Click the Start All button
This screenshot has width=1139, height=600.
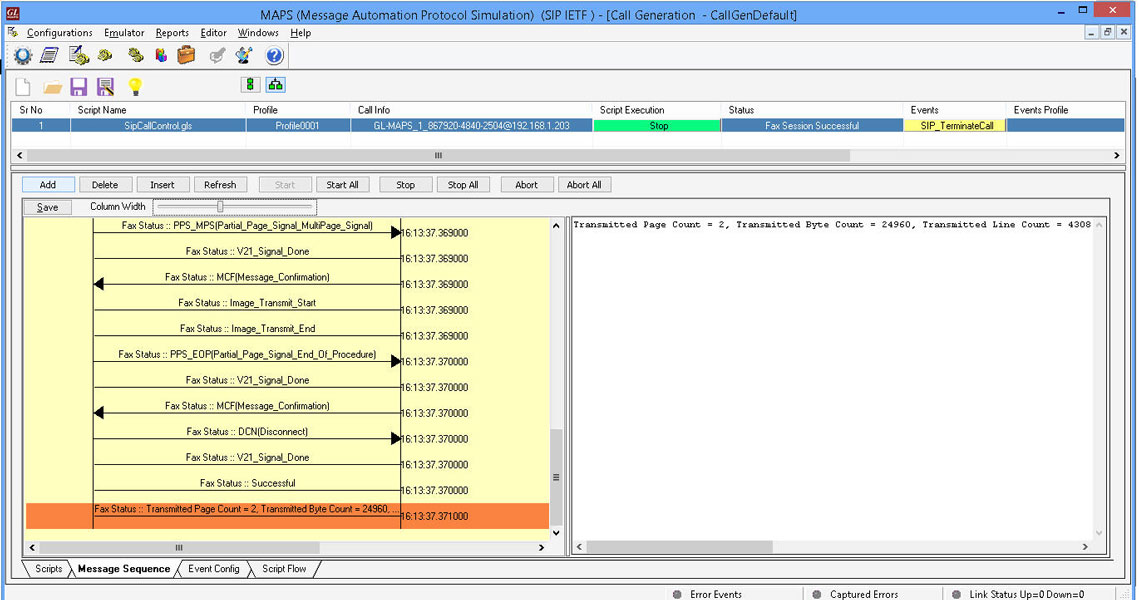tap(342, 185)
